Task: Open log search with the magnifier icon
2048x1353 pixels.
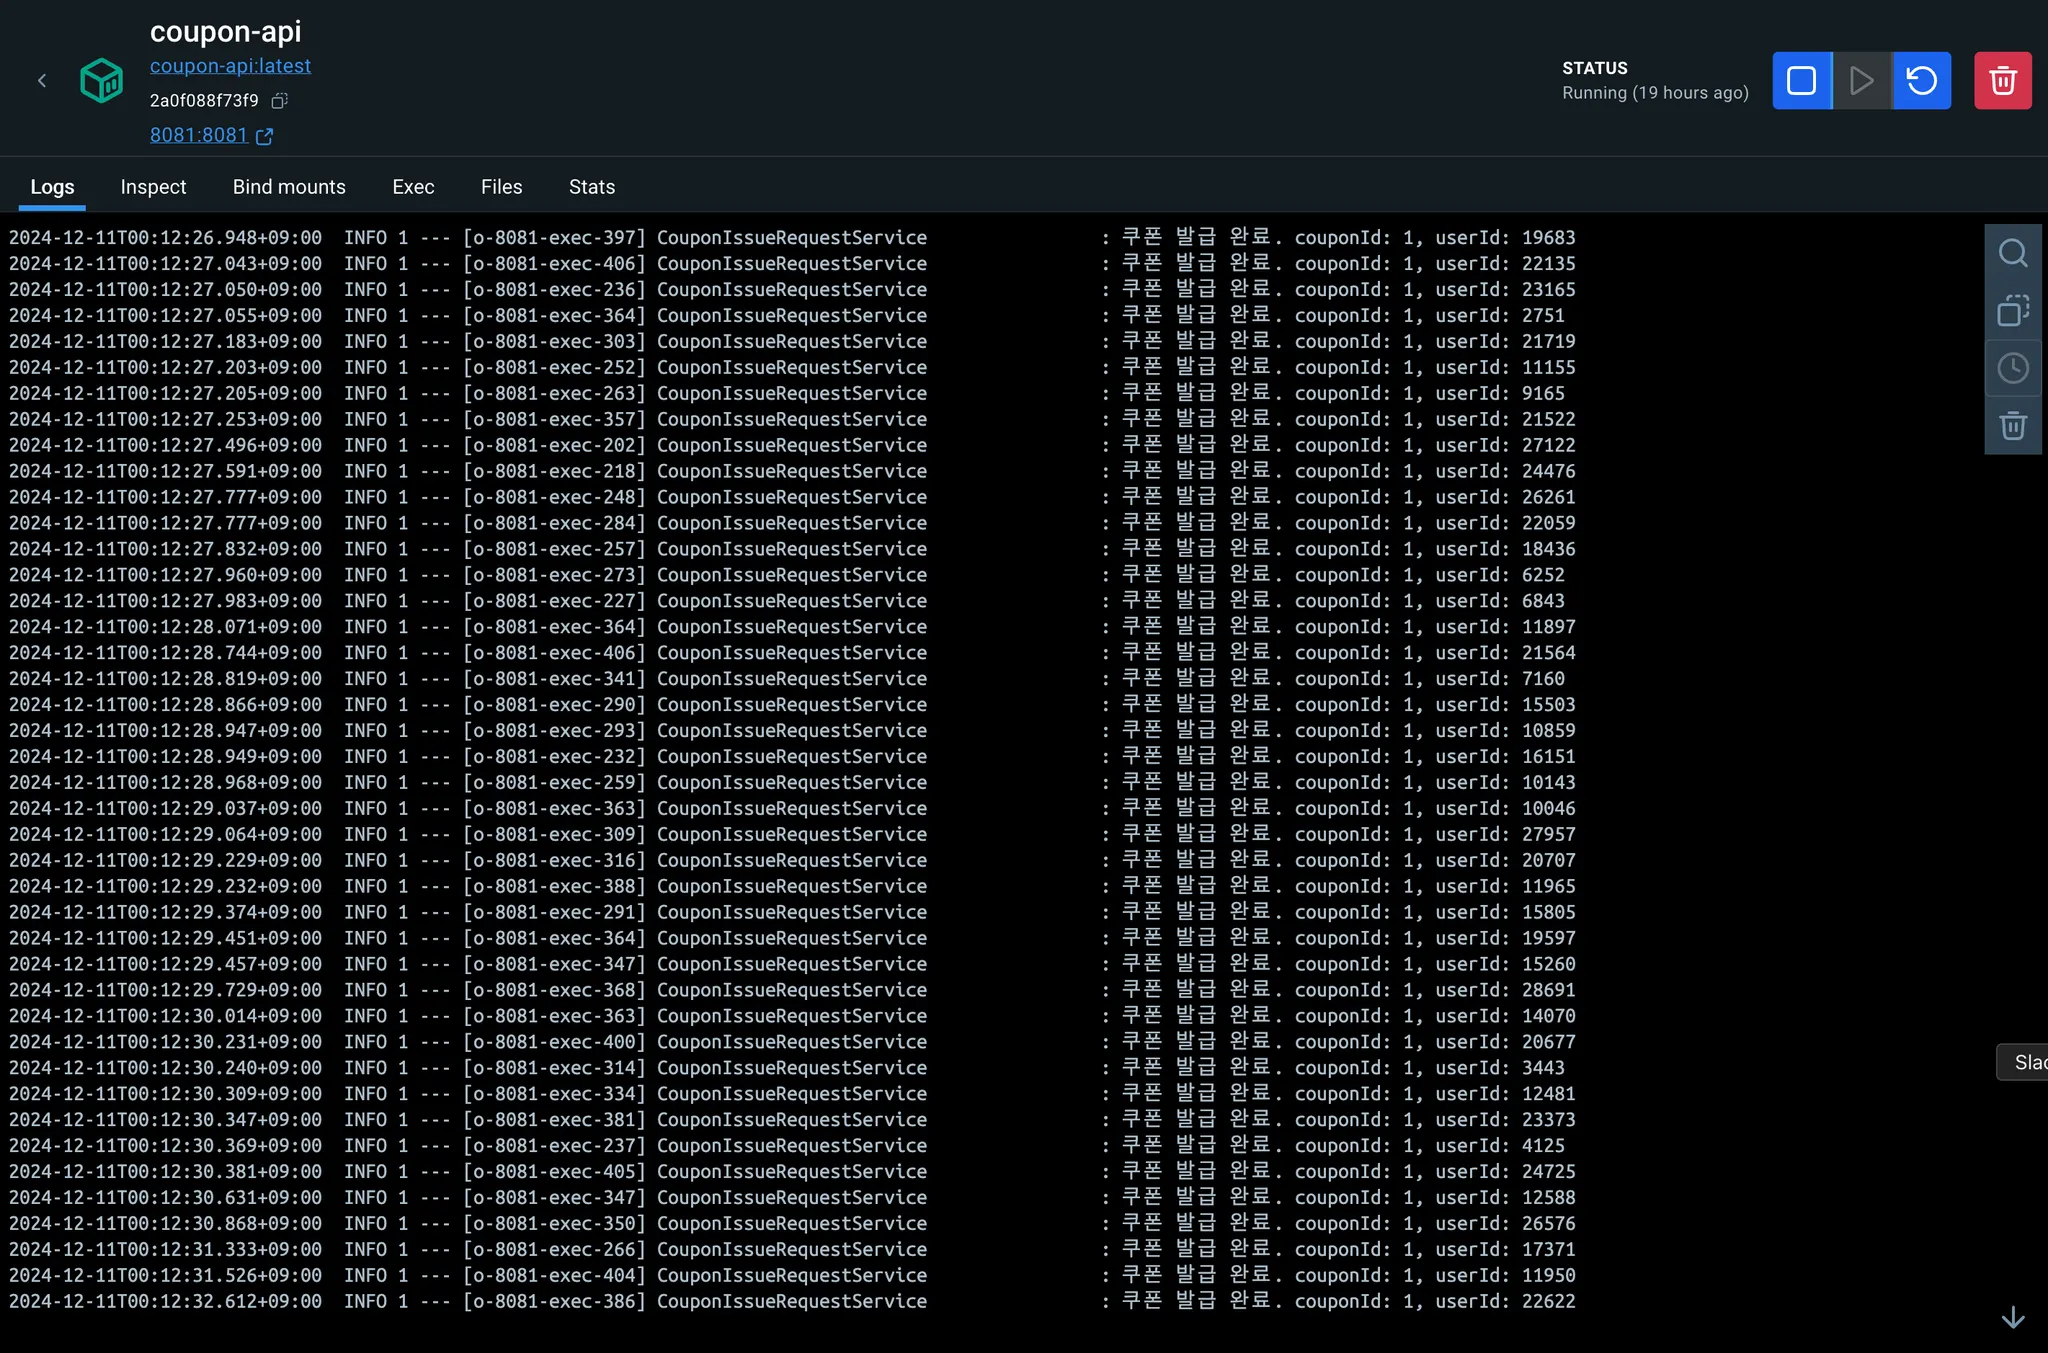Action: (2012, 253)
